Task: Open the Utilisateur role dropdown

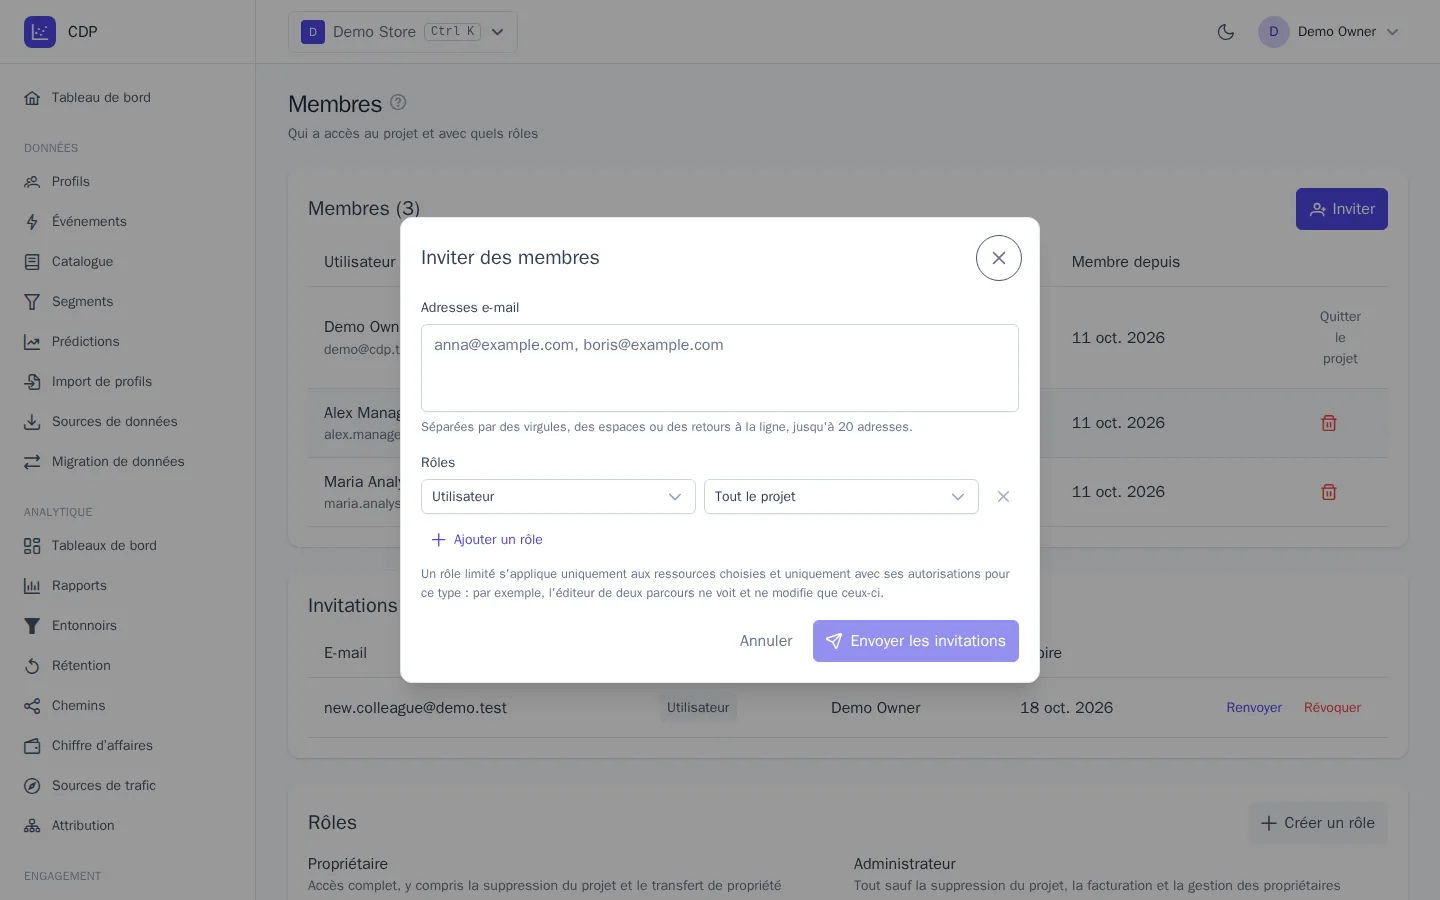Action: pos(558,497)
